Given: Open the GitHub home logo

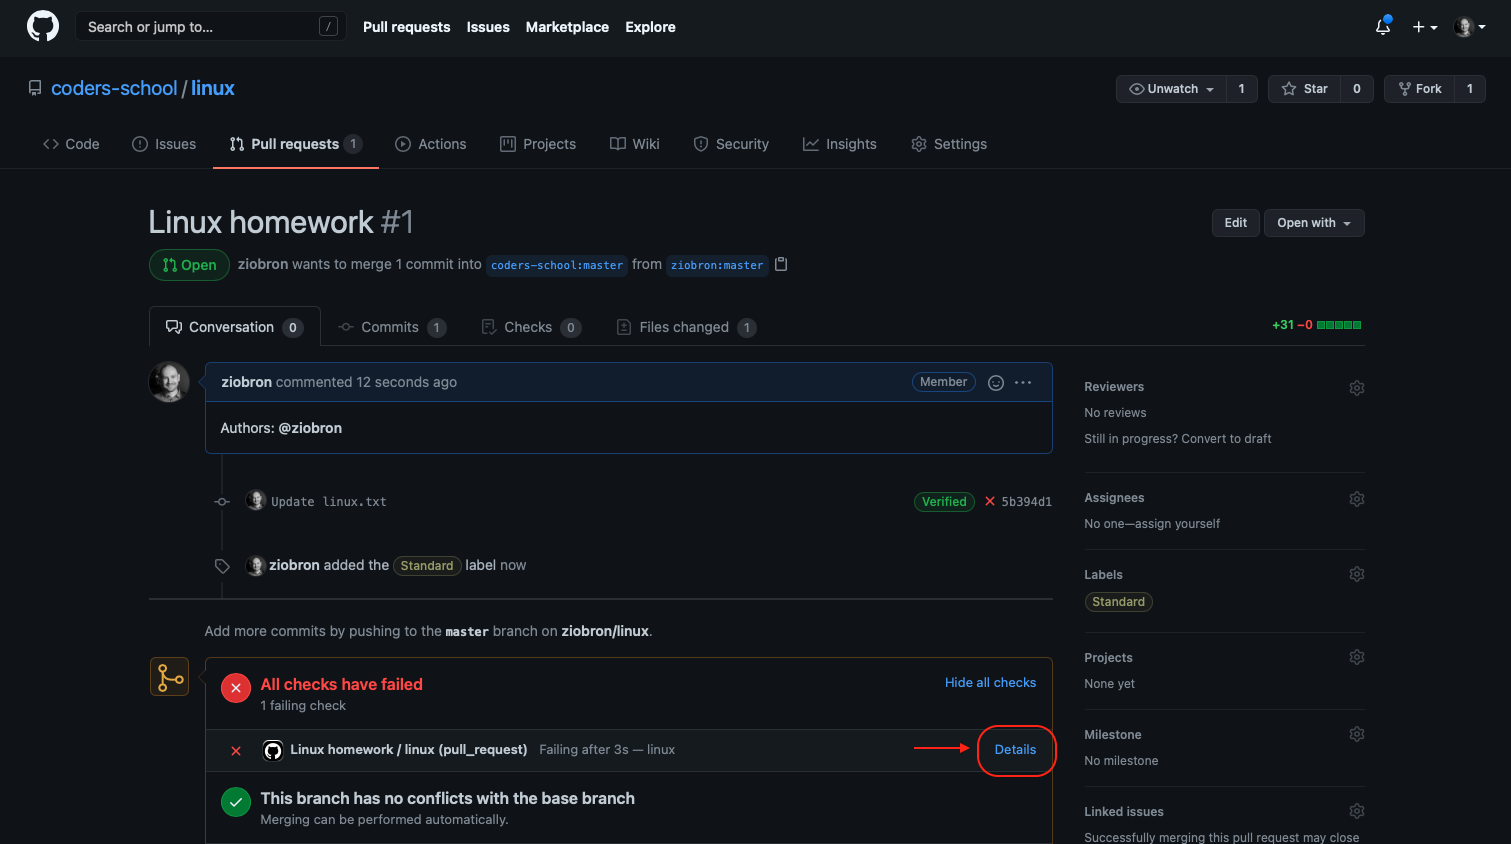Looking at the screenshot, I should click(x=43, y=27).
